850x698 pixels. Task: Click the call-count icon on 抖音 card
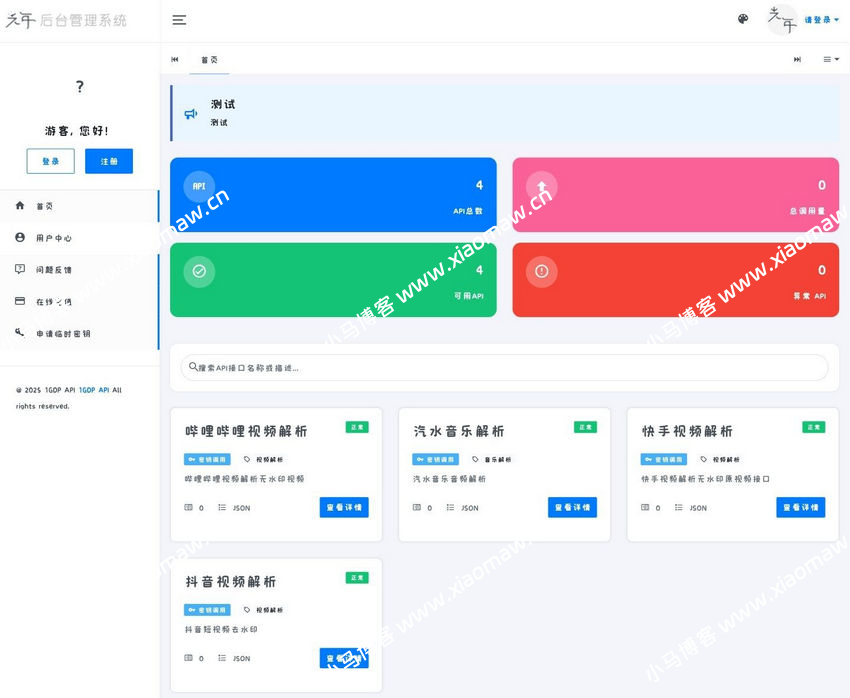coord(189,658)
